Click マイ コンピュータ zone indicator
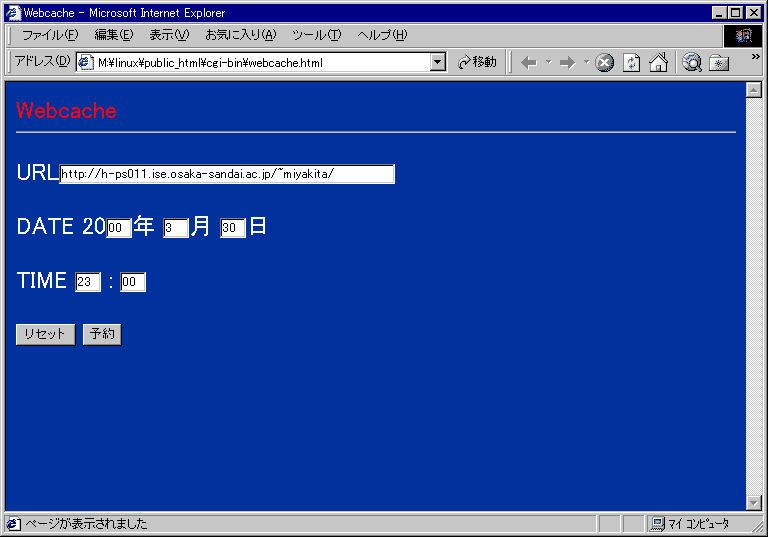Screen dimensions: 768x537 pyautogui.click(x=691, y=524)
